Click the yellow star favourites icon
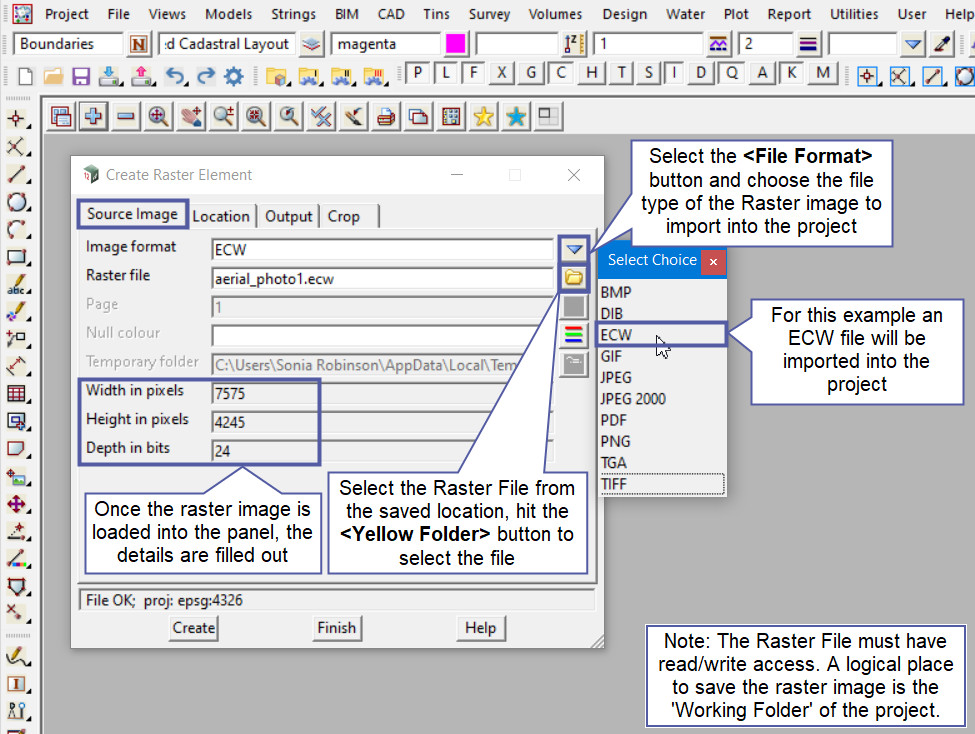This screenshot has height=734, width=975. point(484,117)
